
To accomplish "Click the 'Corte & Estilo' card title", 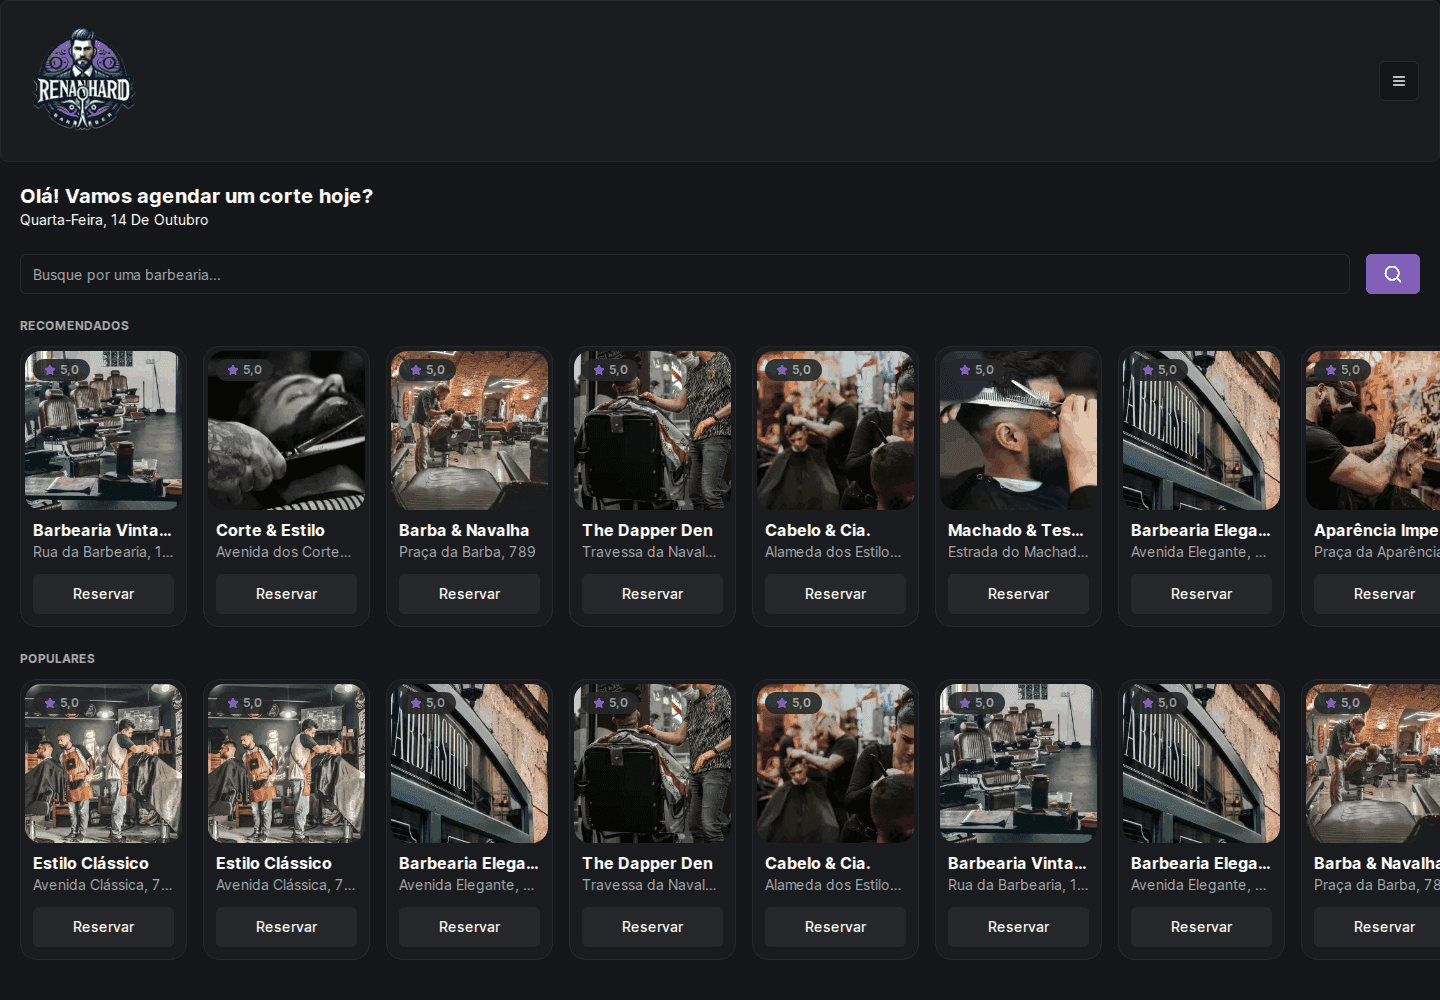I will pos(270,530).
